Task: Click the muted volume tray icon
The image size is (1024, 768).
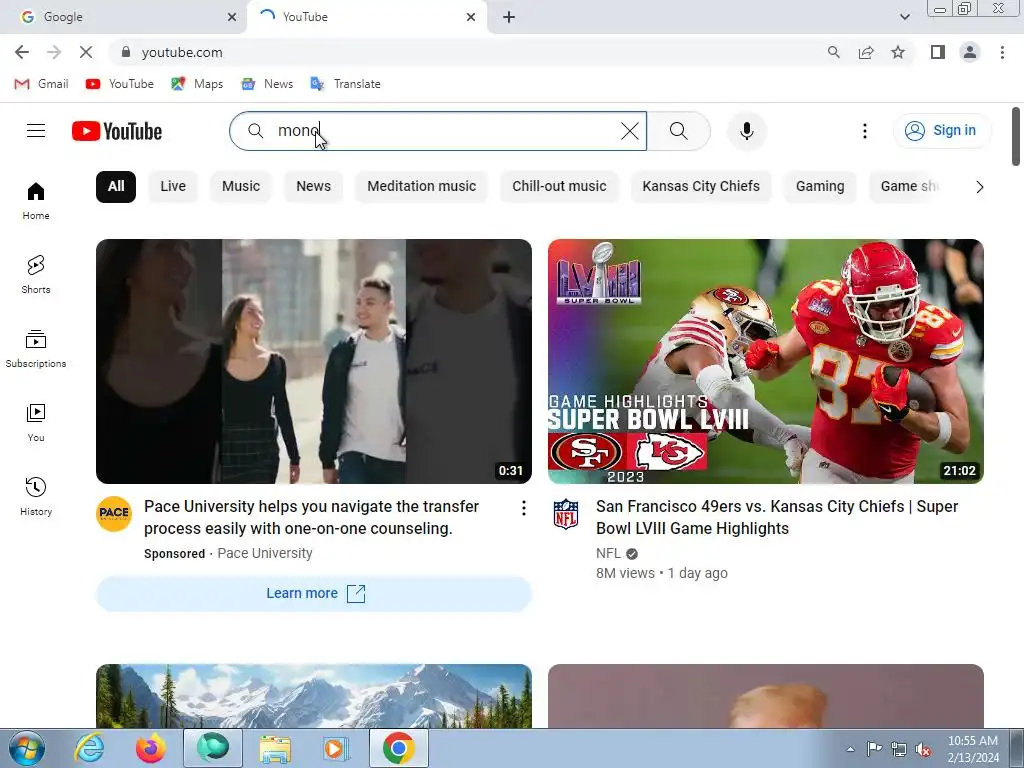Action: click(923, 750)
